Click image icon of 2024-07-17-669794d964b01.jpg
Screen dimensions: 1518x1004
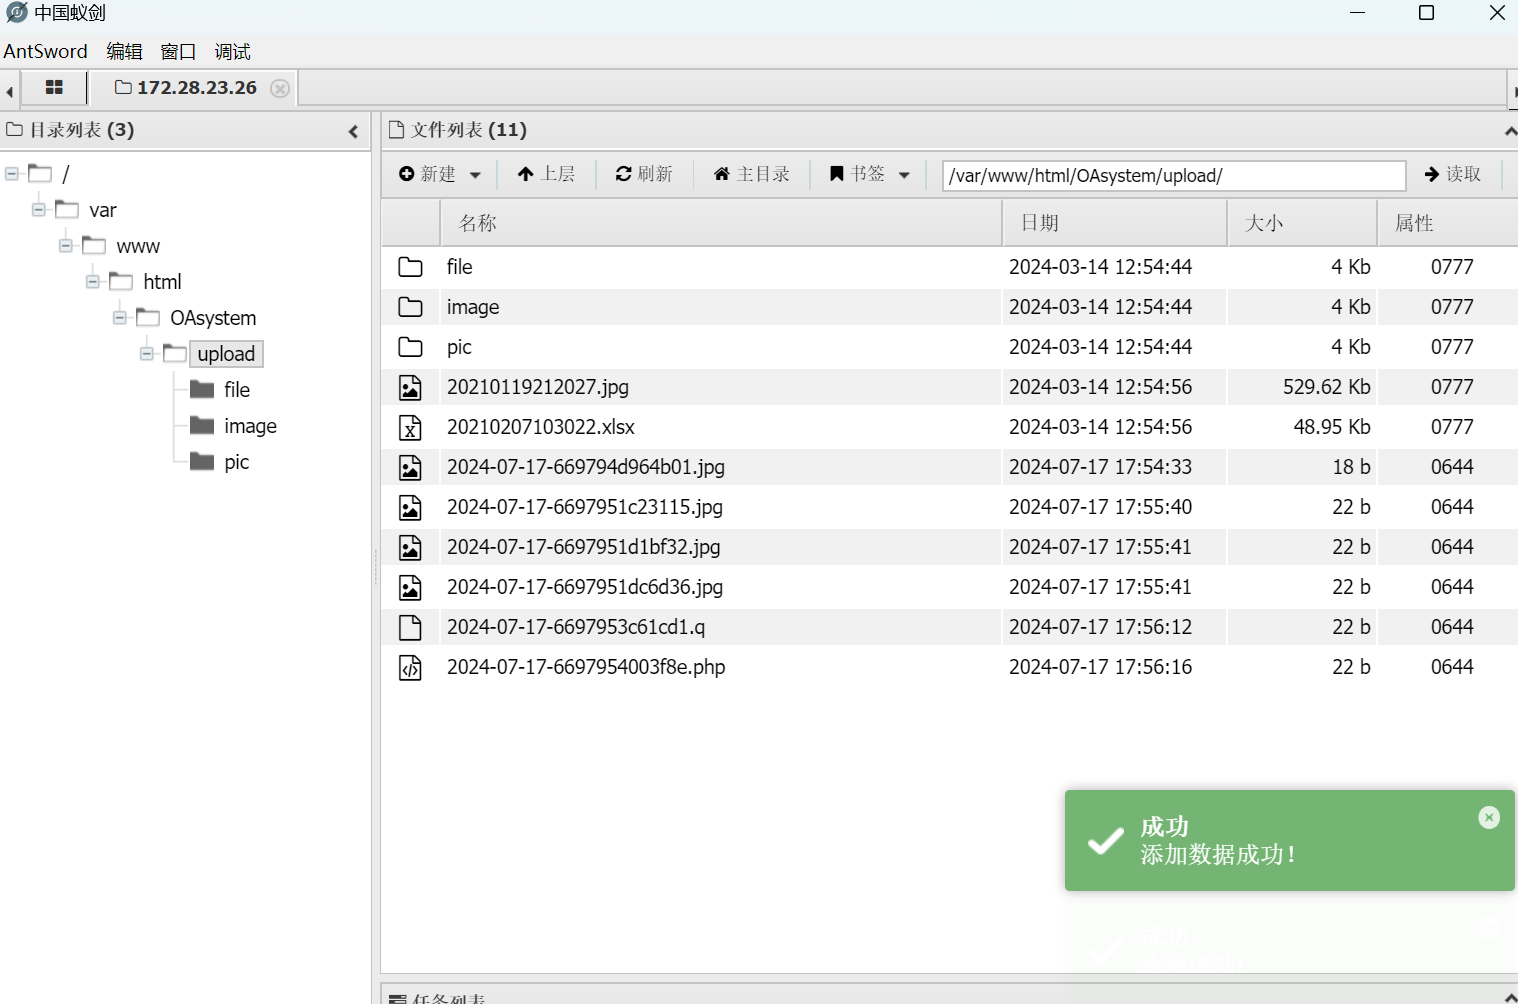[410, 467]
